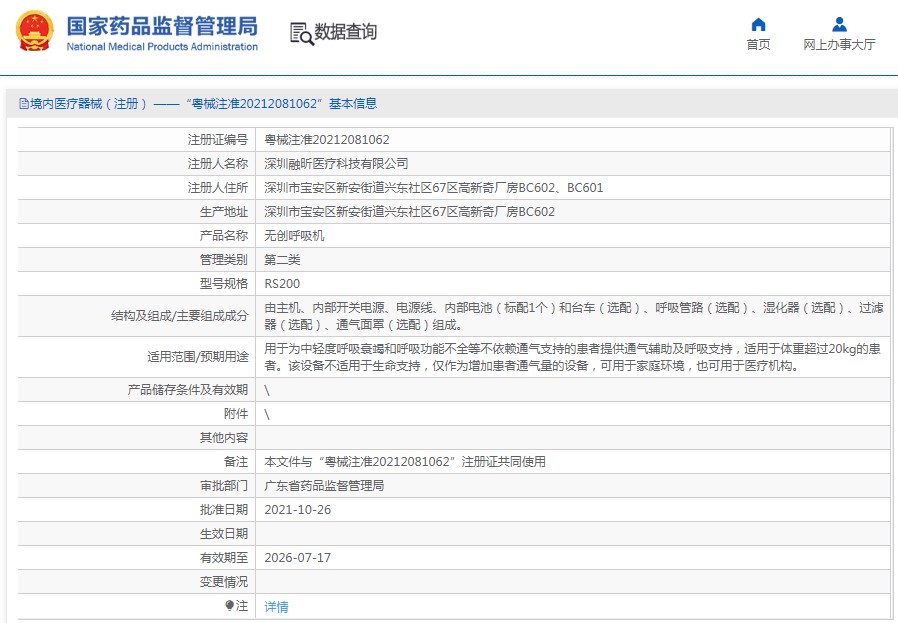Click the document icon before 境内医疗器械
The width and height of the screenshot is (898, 623).
[x=23, y=104]
